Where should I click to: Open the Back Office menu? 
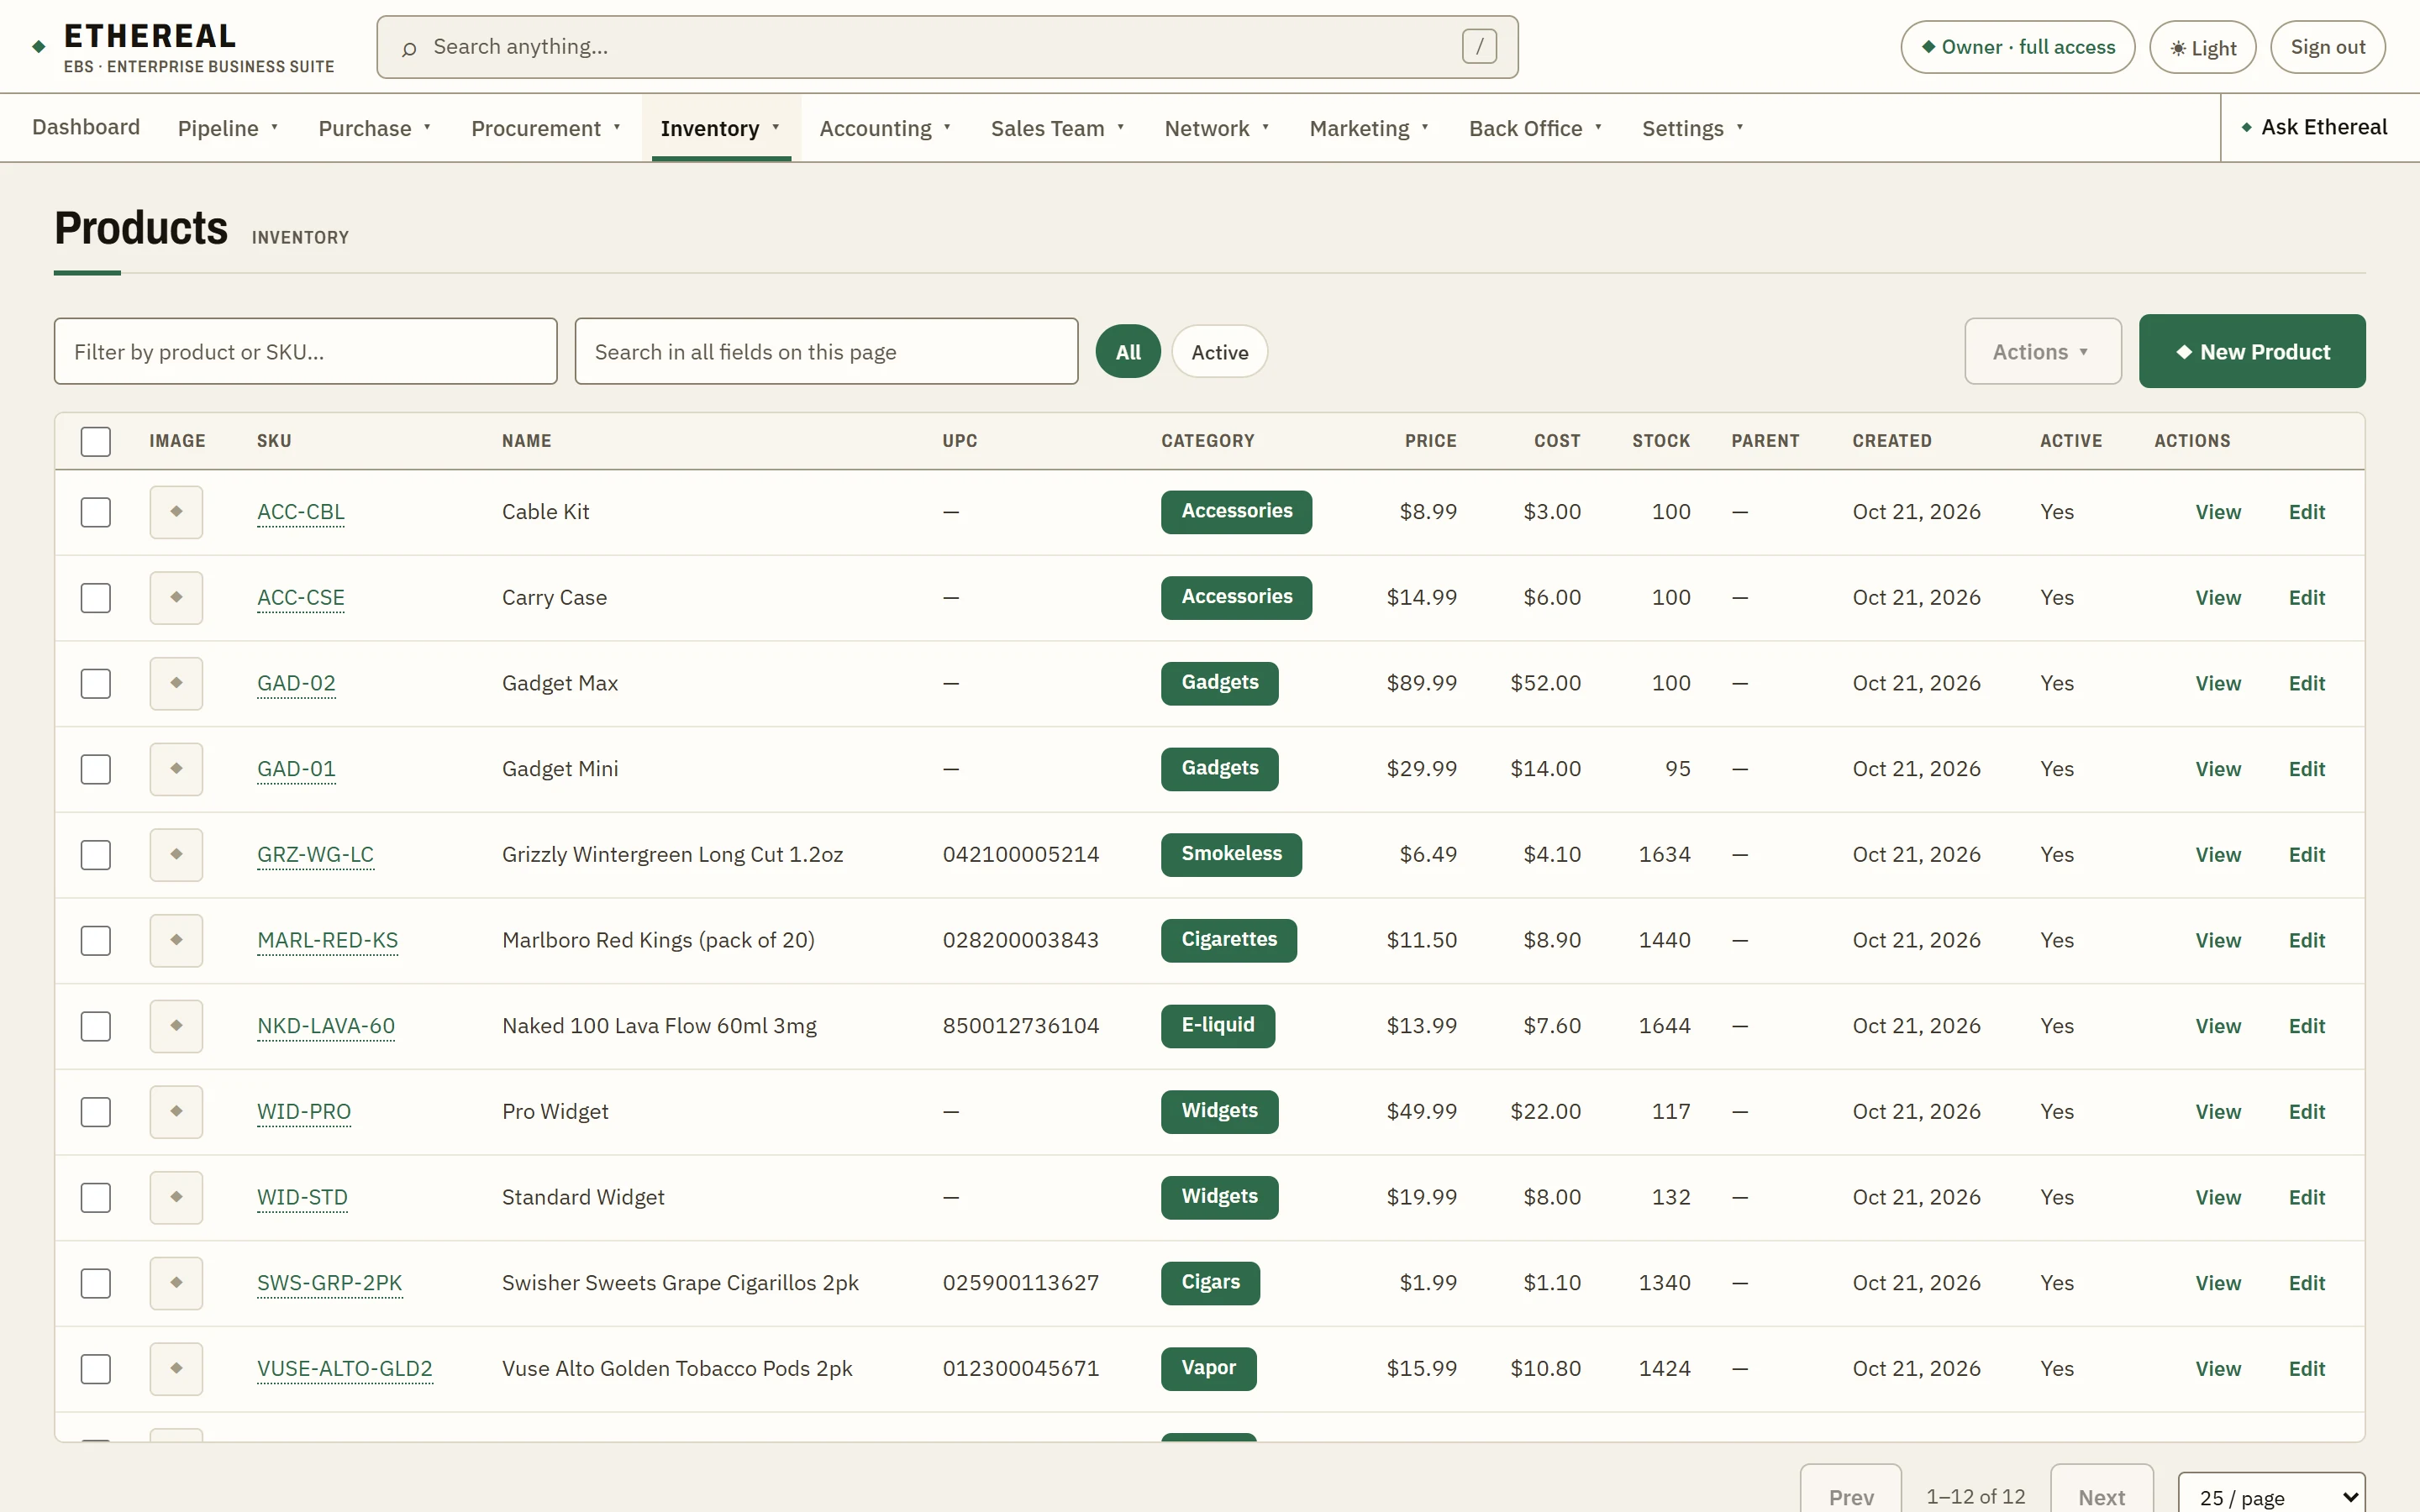point(1535,128)
